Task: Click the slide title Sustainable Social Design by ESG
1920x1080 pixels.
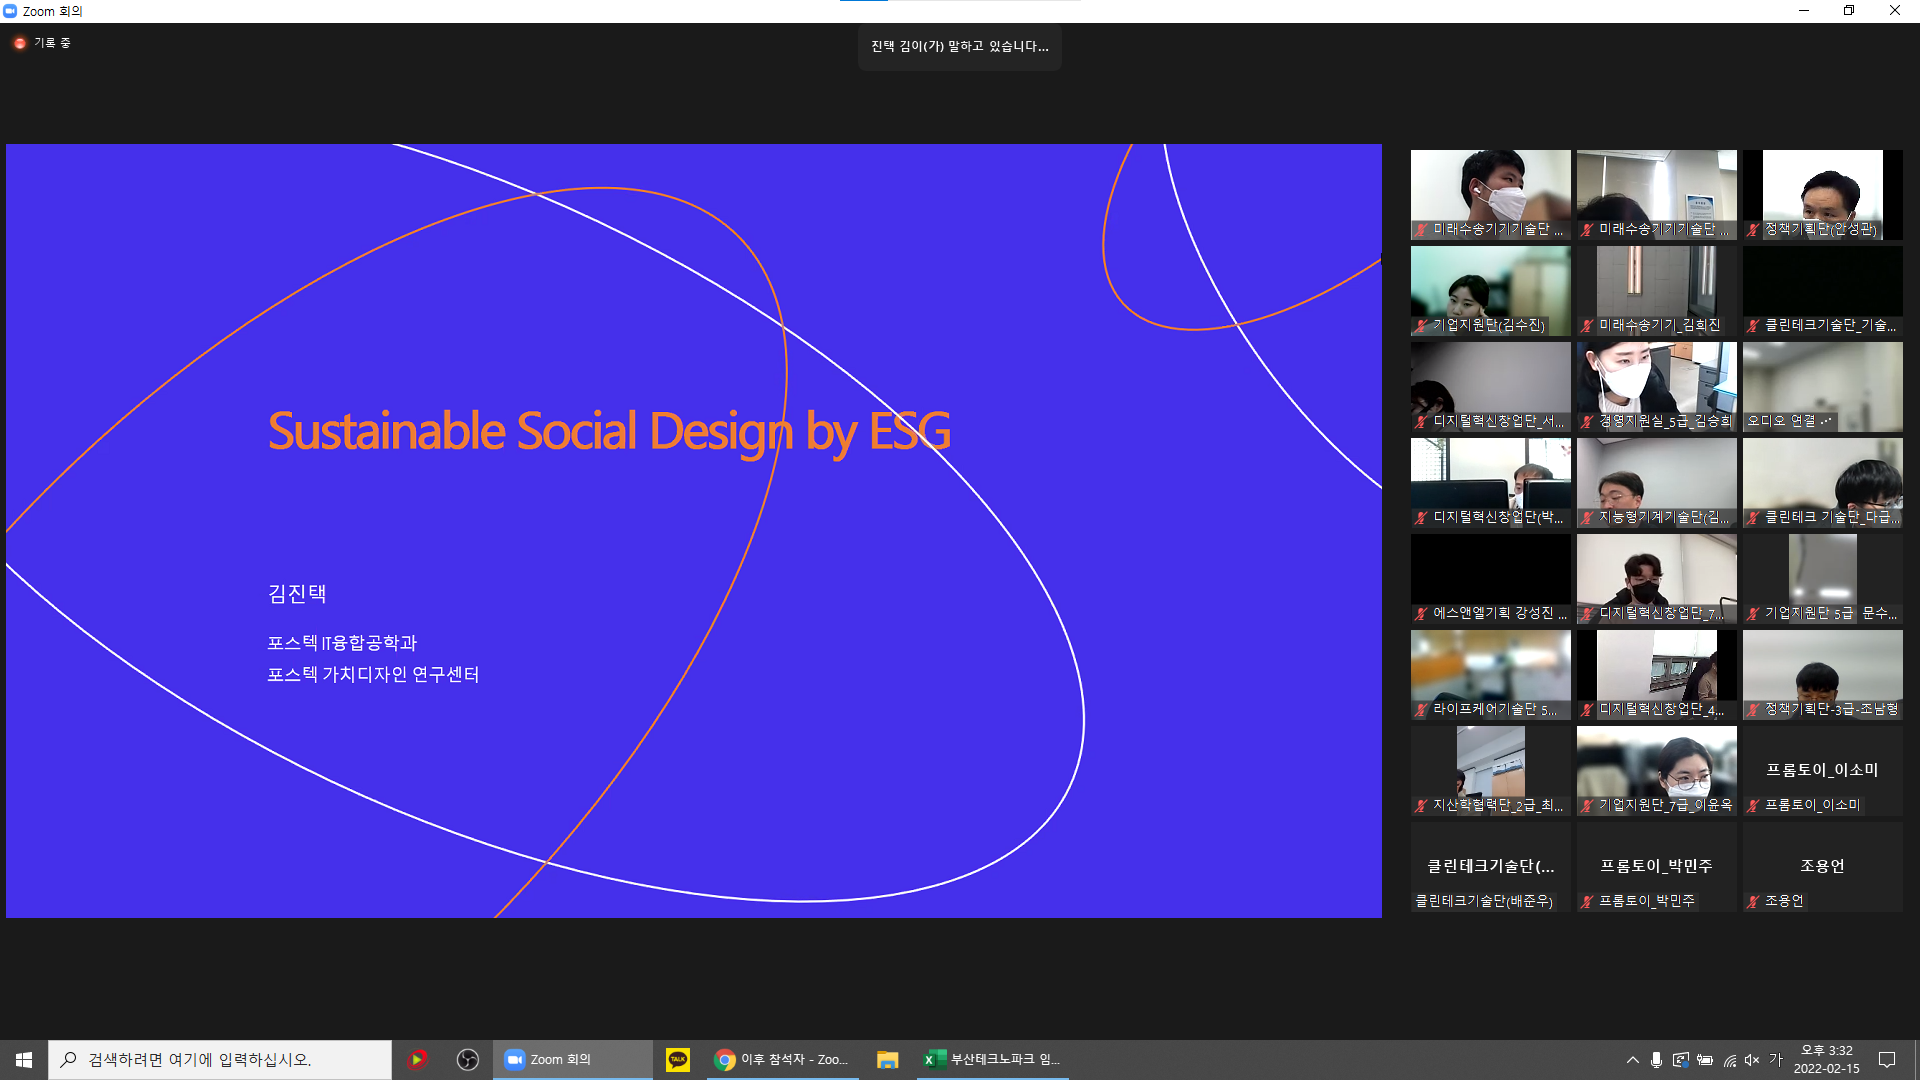Action: click(609, 432)
